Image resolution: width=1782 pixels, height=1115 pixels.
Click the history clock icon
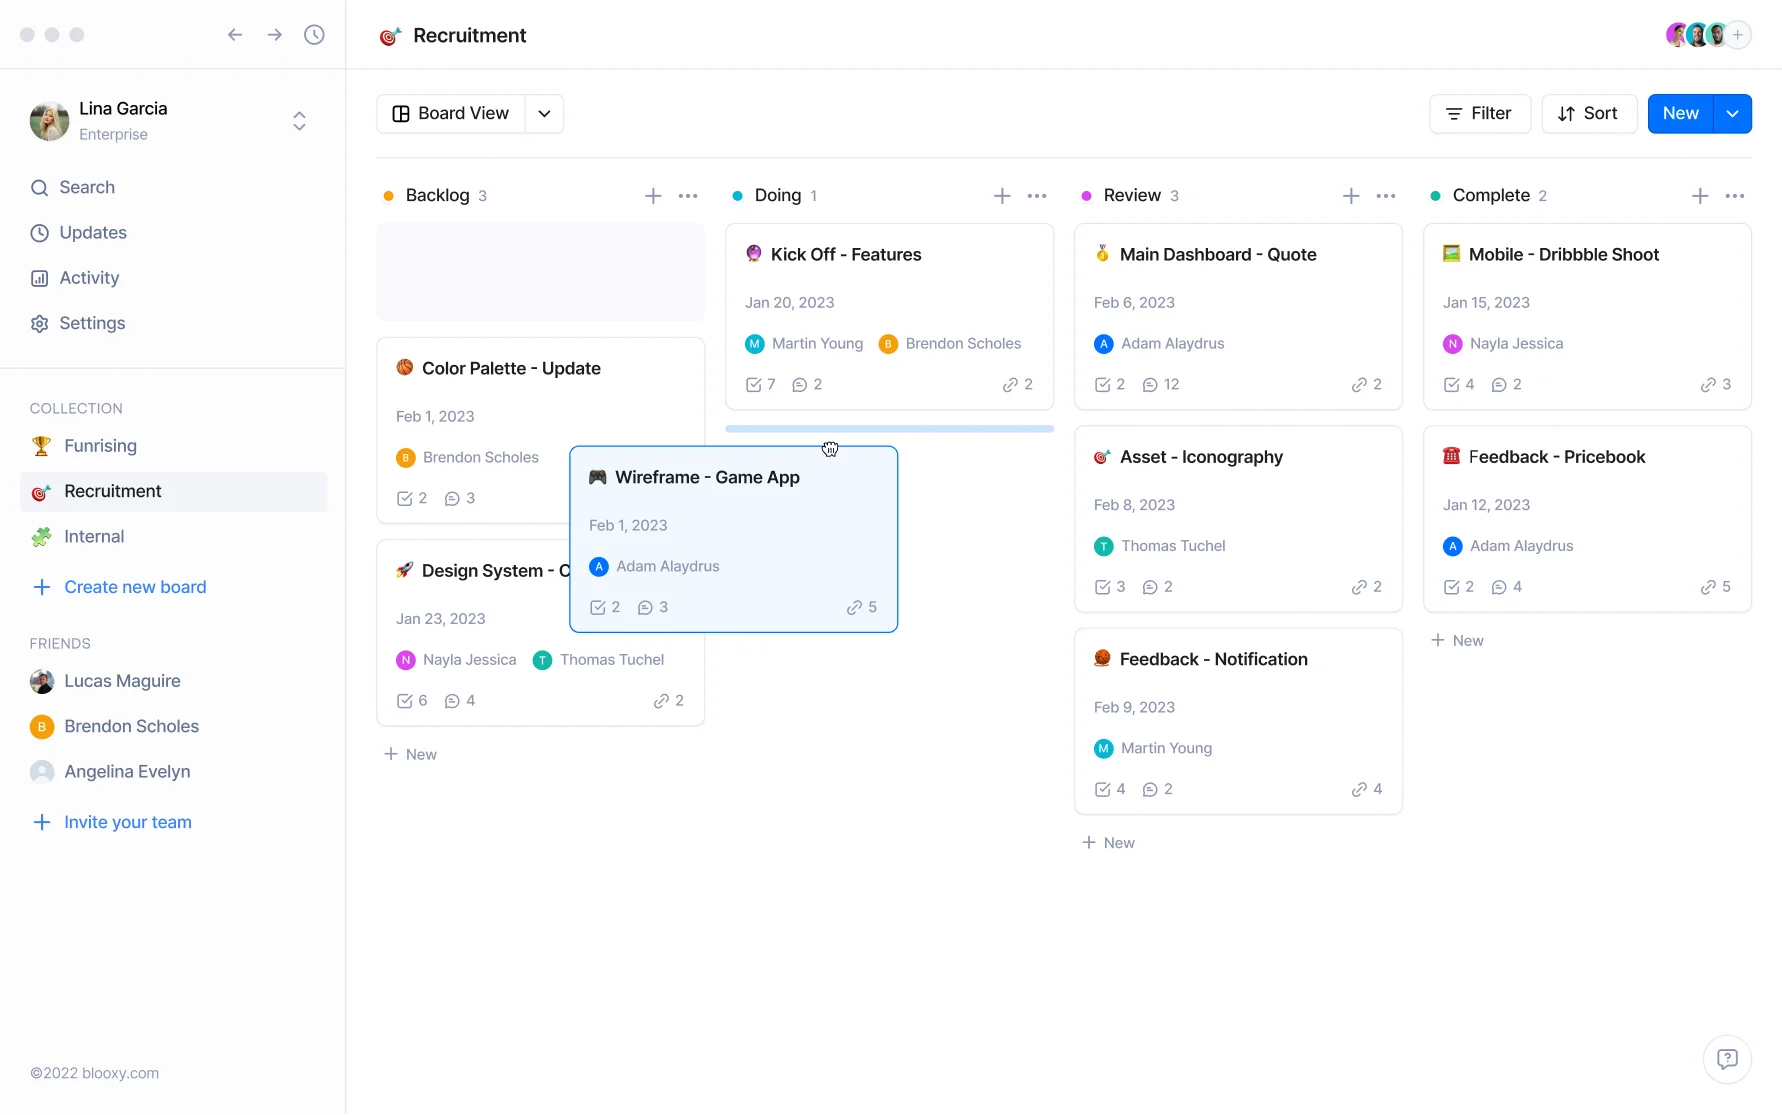[x=314, y=35]
